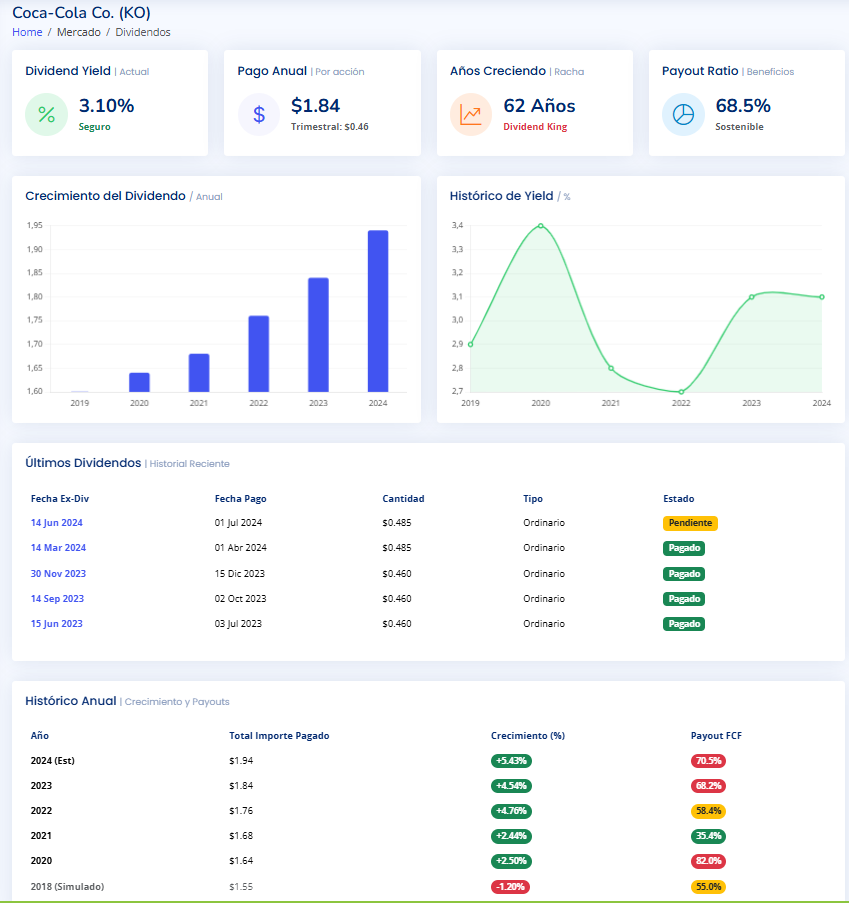Viewport: 849px width, 903px height.
Task: Click the Fecha Pago column header
Action: 241,499
